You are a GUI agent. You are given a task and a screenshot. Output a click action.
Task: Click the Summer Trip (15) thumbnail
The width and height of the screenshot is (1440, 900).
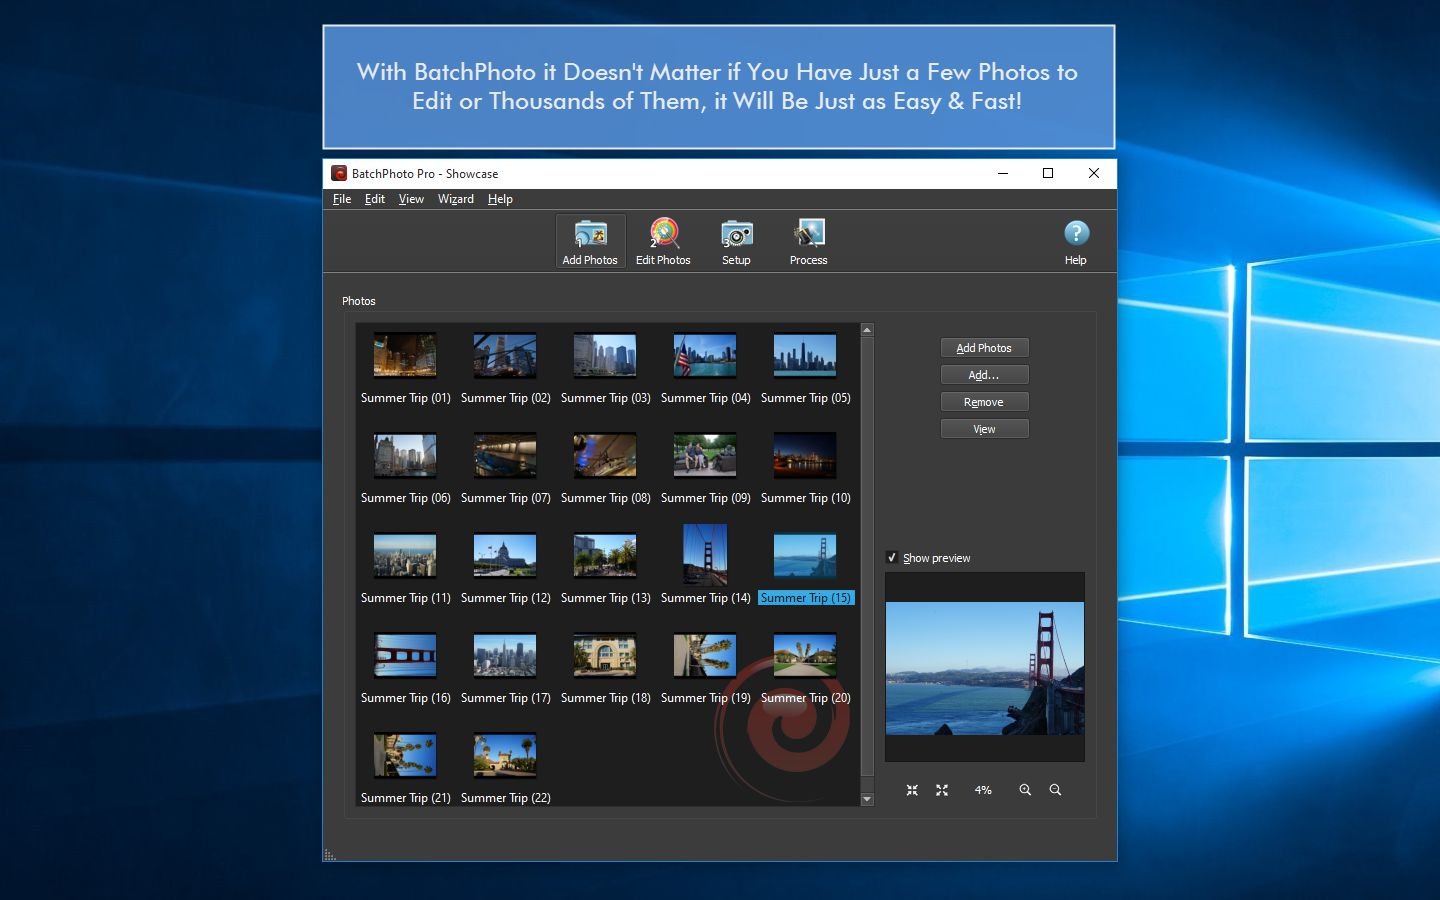805,555
